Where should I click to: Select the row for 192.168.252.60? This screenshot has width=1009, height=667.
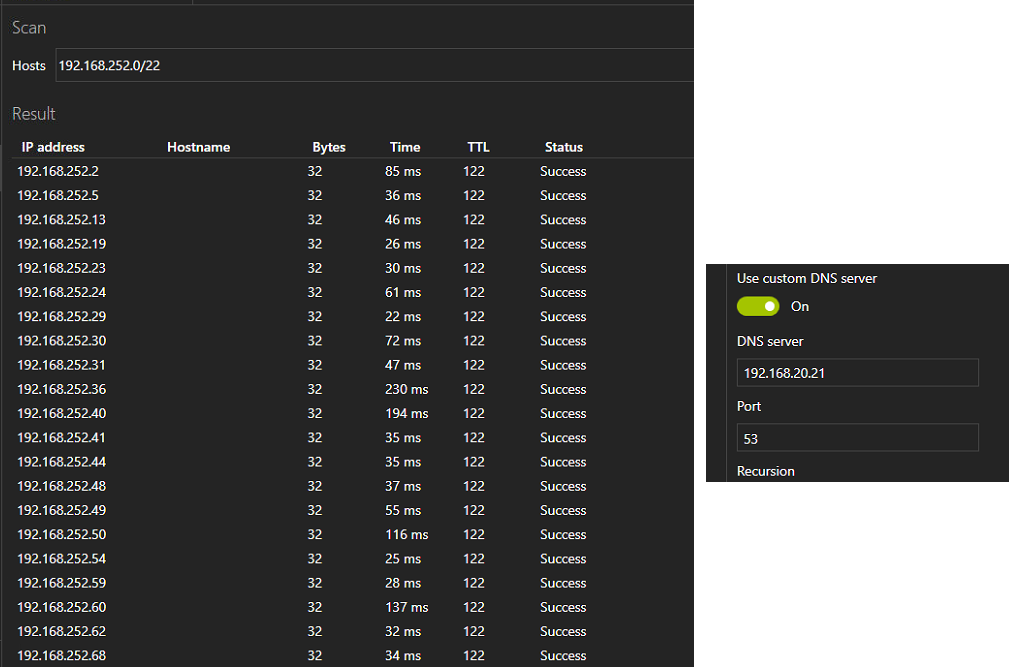point(352,607)
